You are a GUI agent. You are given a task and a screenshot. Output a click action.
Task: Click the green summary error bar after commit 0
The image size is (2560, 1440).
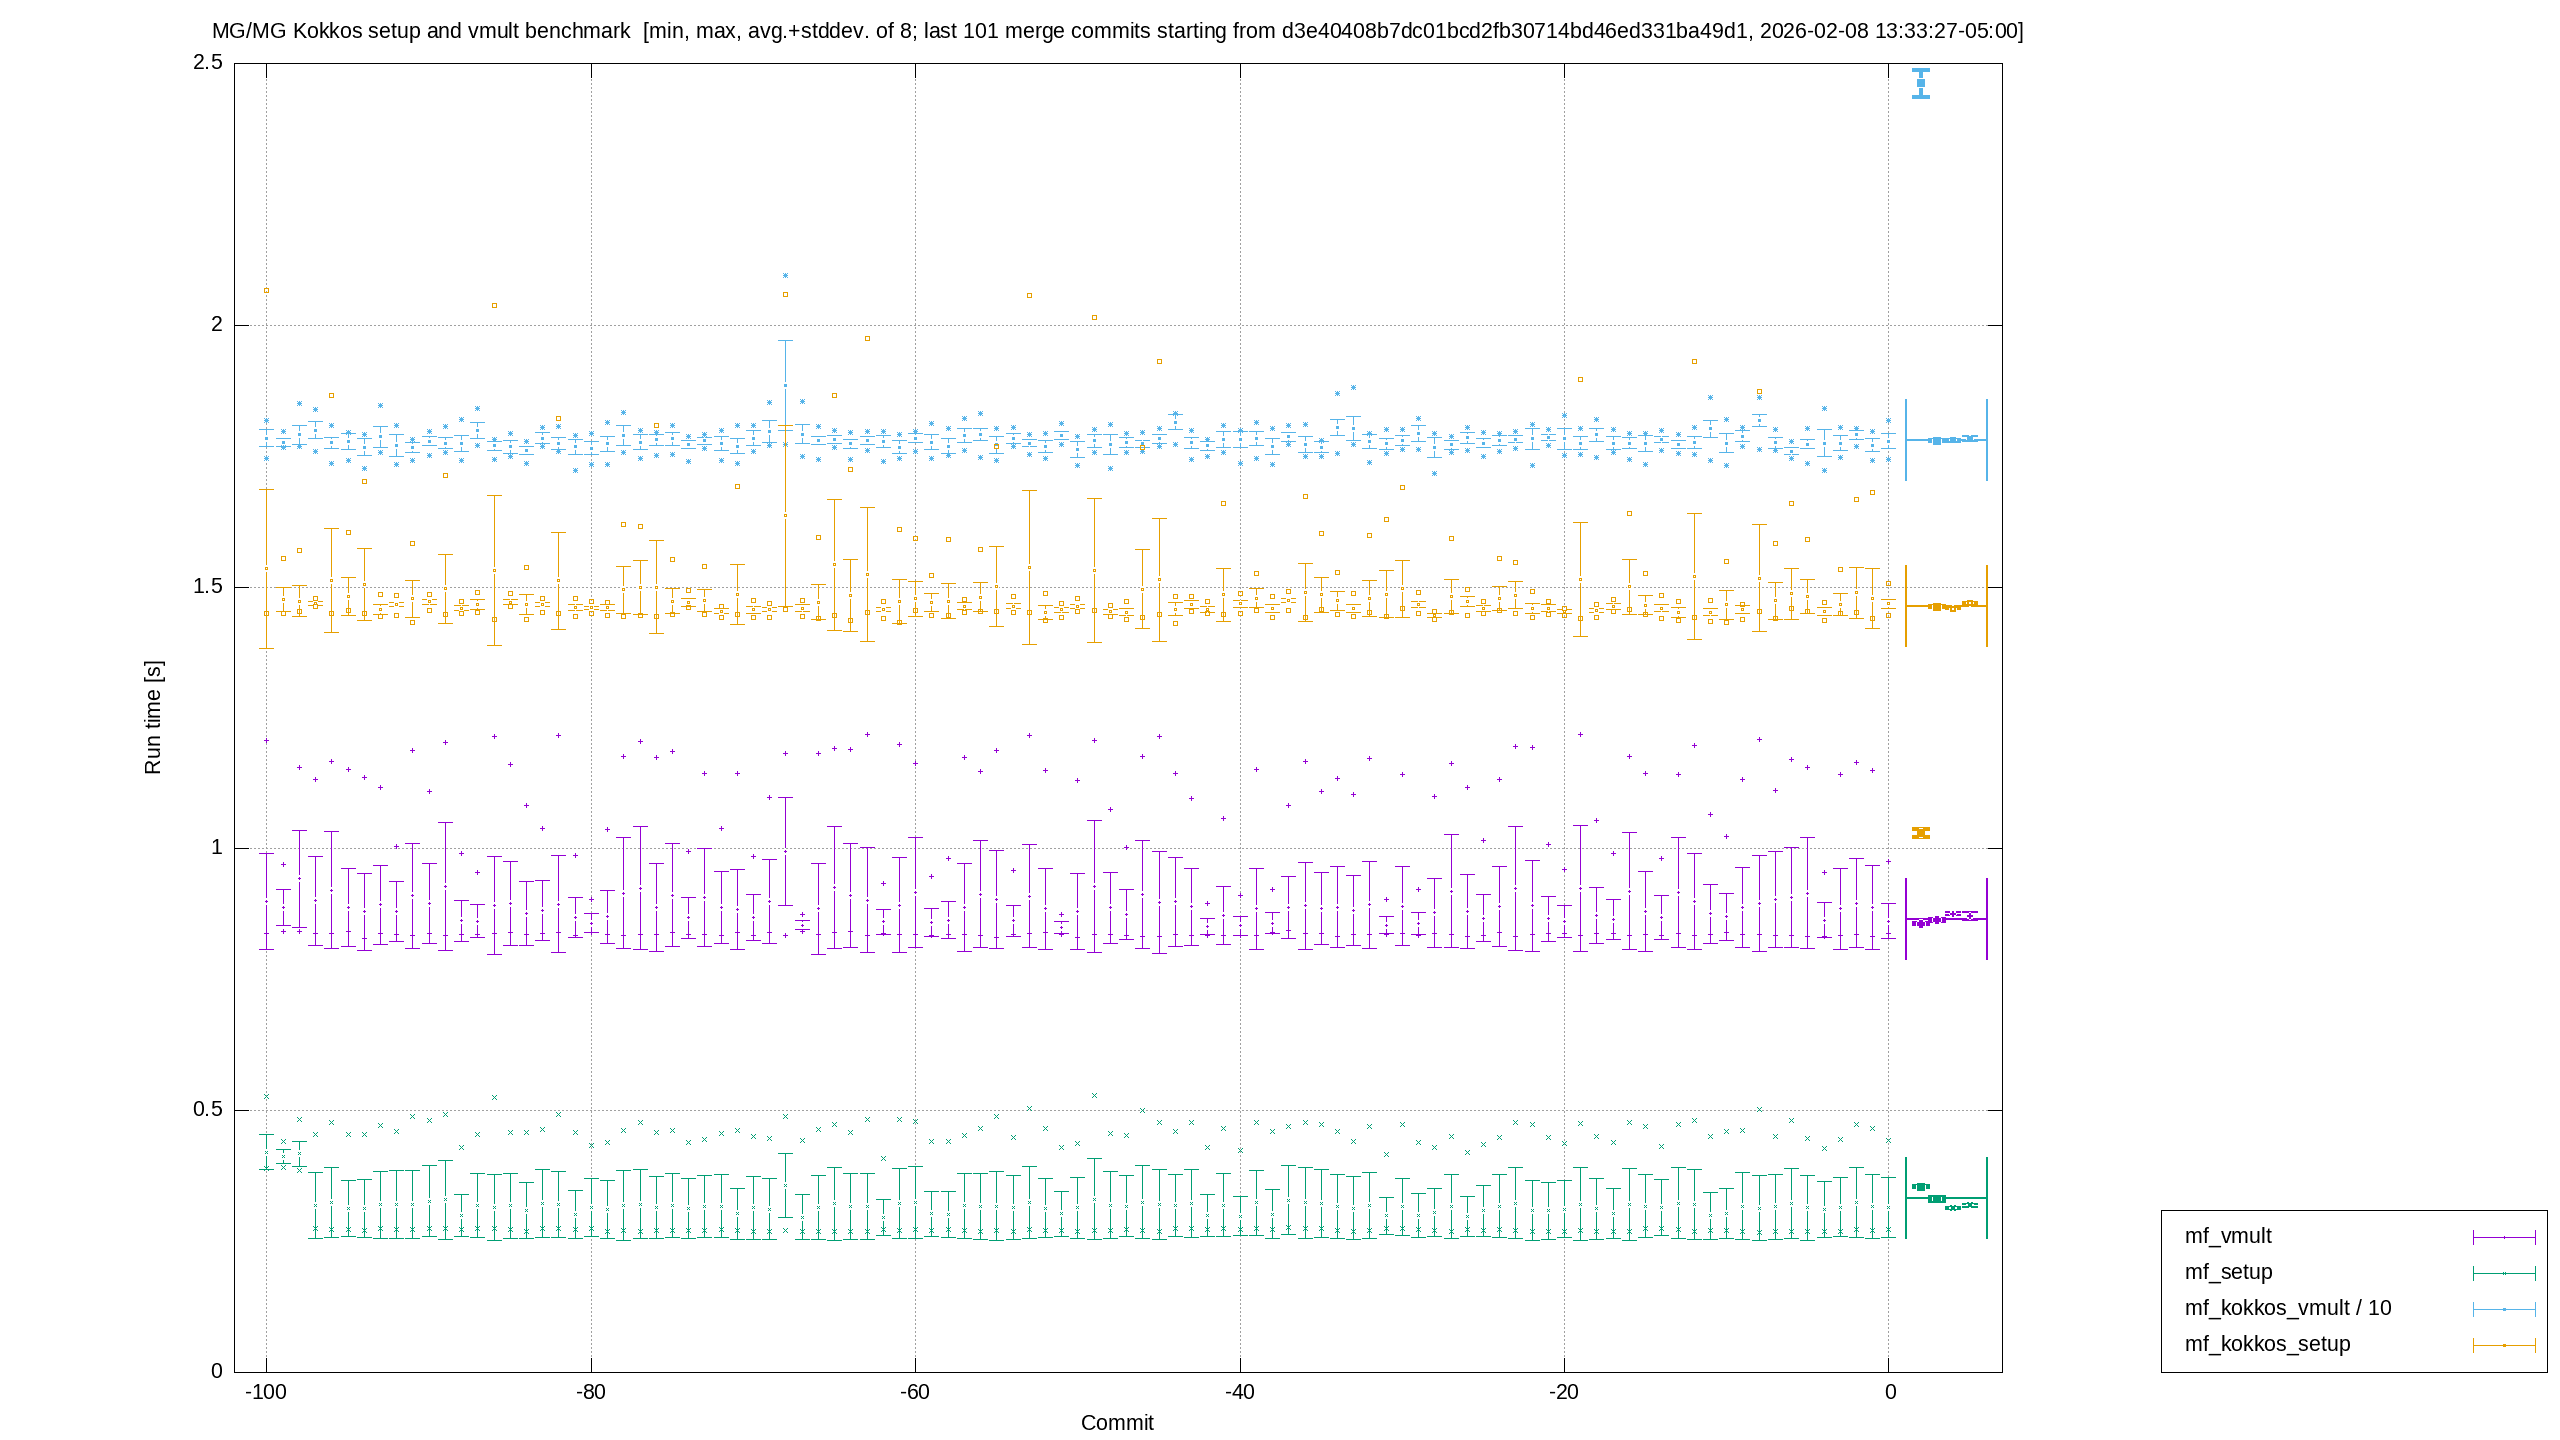[x=1946, y=1198]
